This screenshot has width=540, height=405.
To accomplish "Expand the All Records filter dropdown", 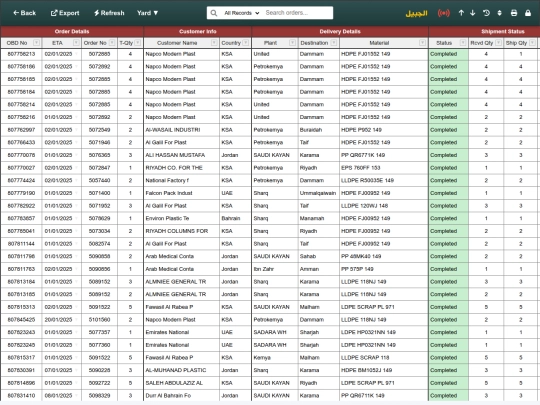I will click(241, 13).
